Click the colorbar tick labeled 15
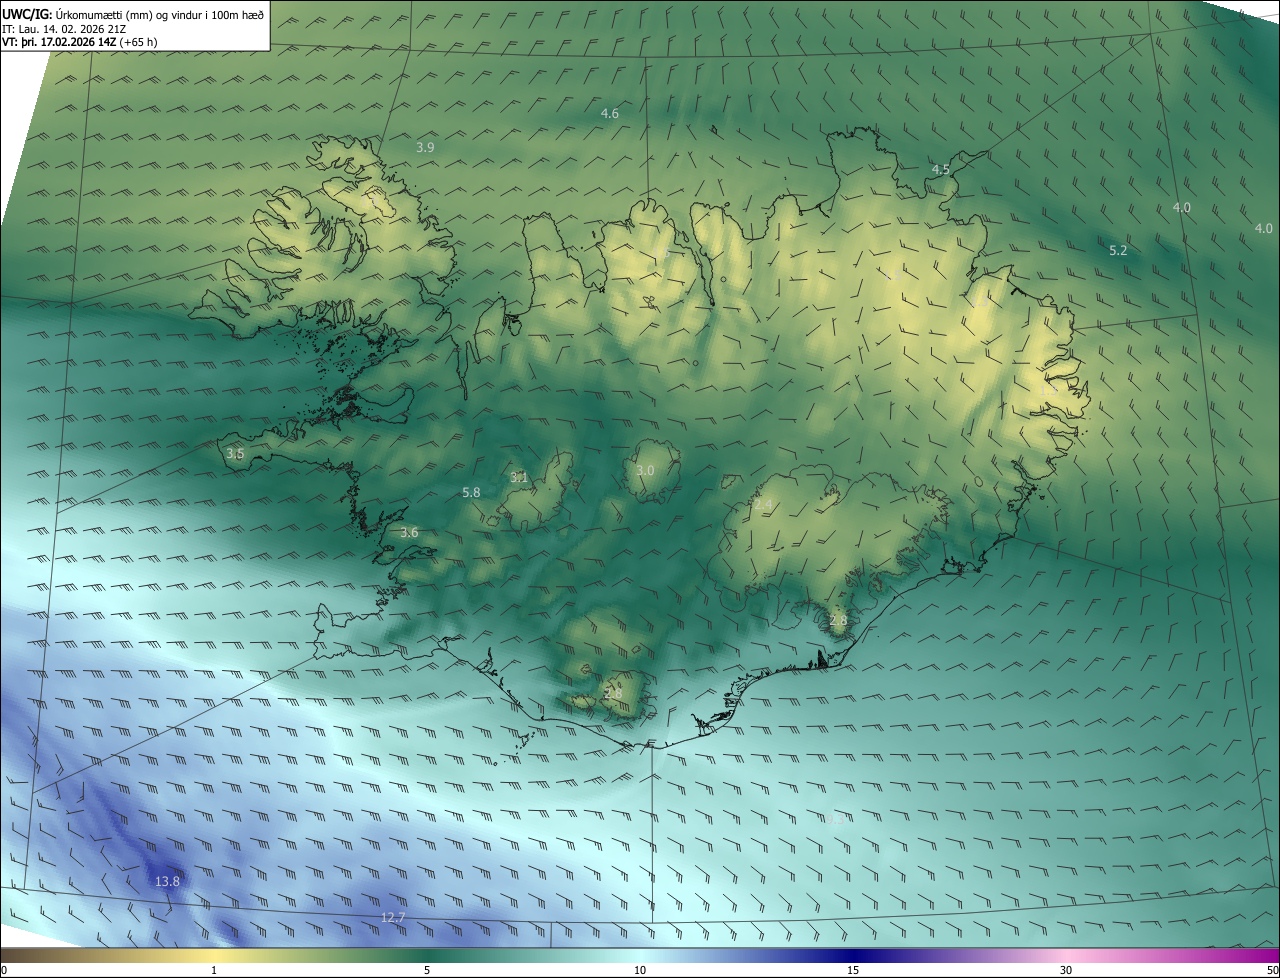The image size is (1280, 978). click(x=853, y=970)
